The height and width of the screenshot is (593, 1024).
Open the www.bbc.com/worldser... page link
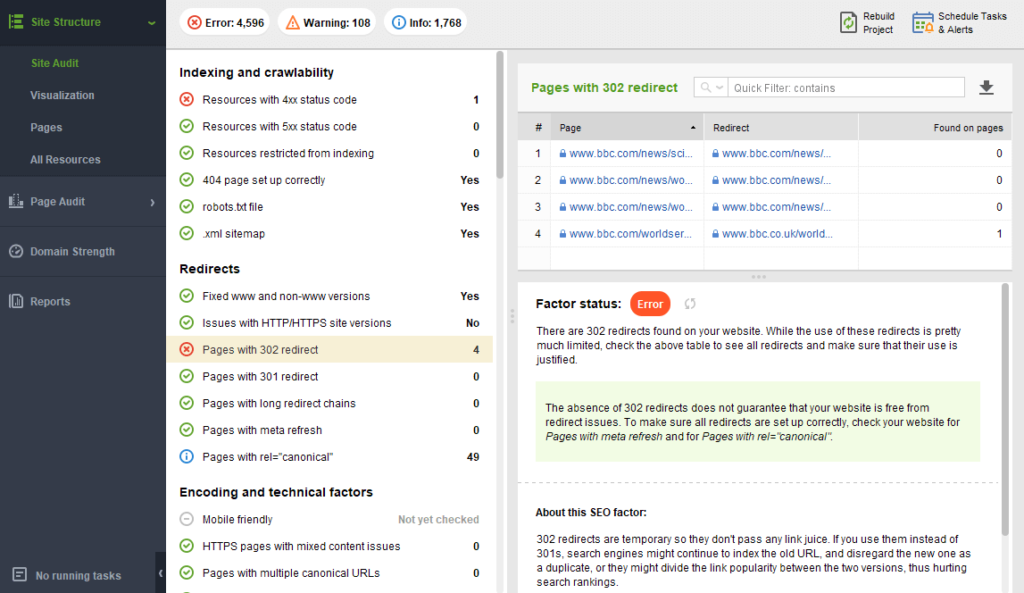coord(630,234)
